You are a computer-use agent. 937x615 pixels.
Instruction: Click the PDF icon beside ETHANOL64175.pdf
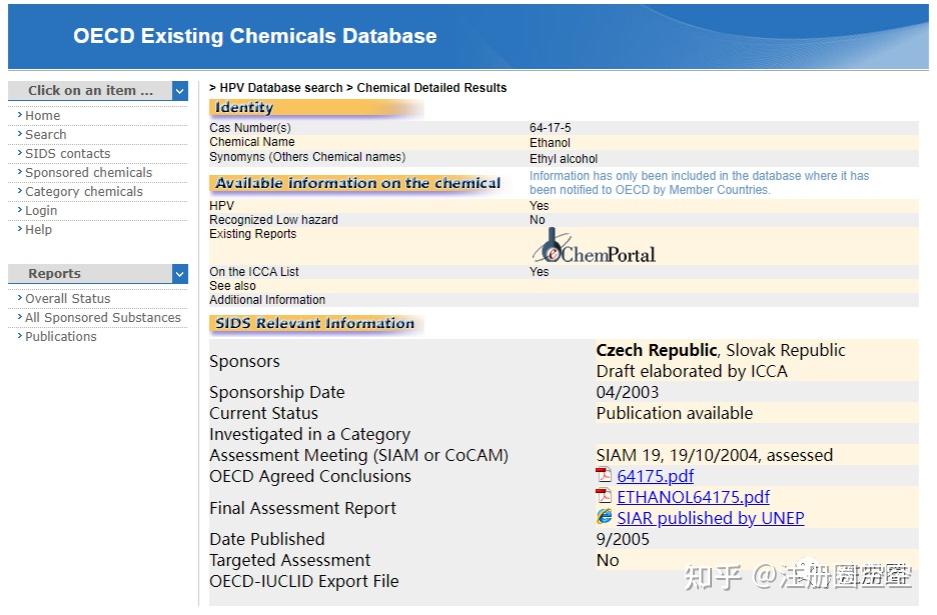coord(604,496)
